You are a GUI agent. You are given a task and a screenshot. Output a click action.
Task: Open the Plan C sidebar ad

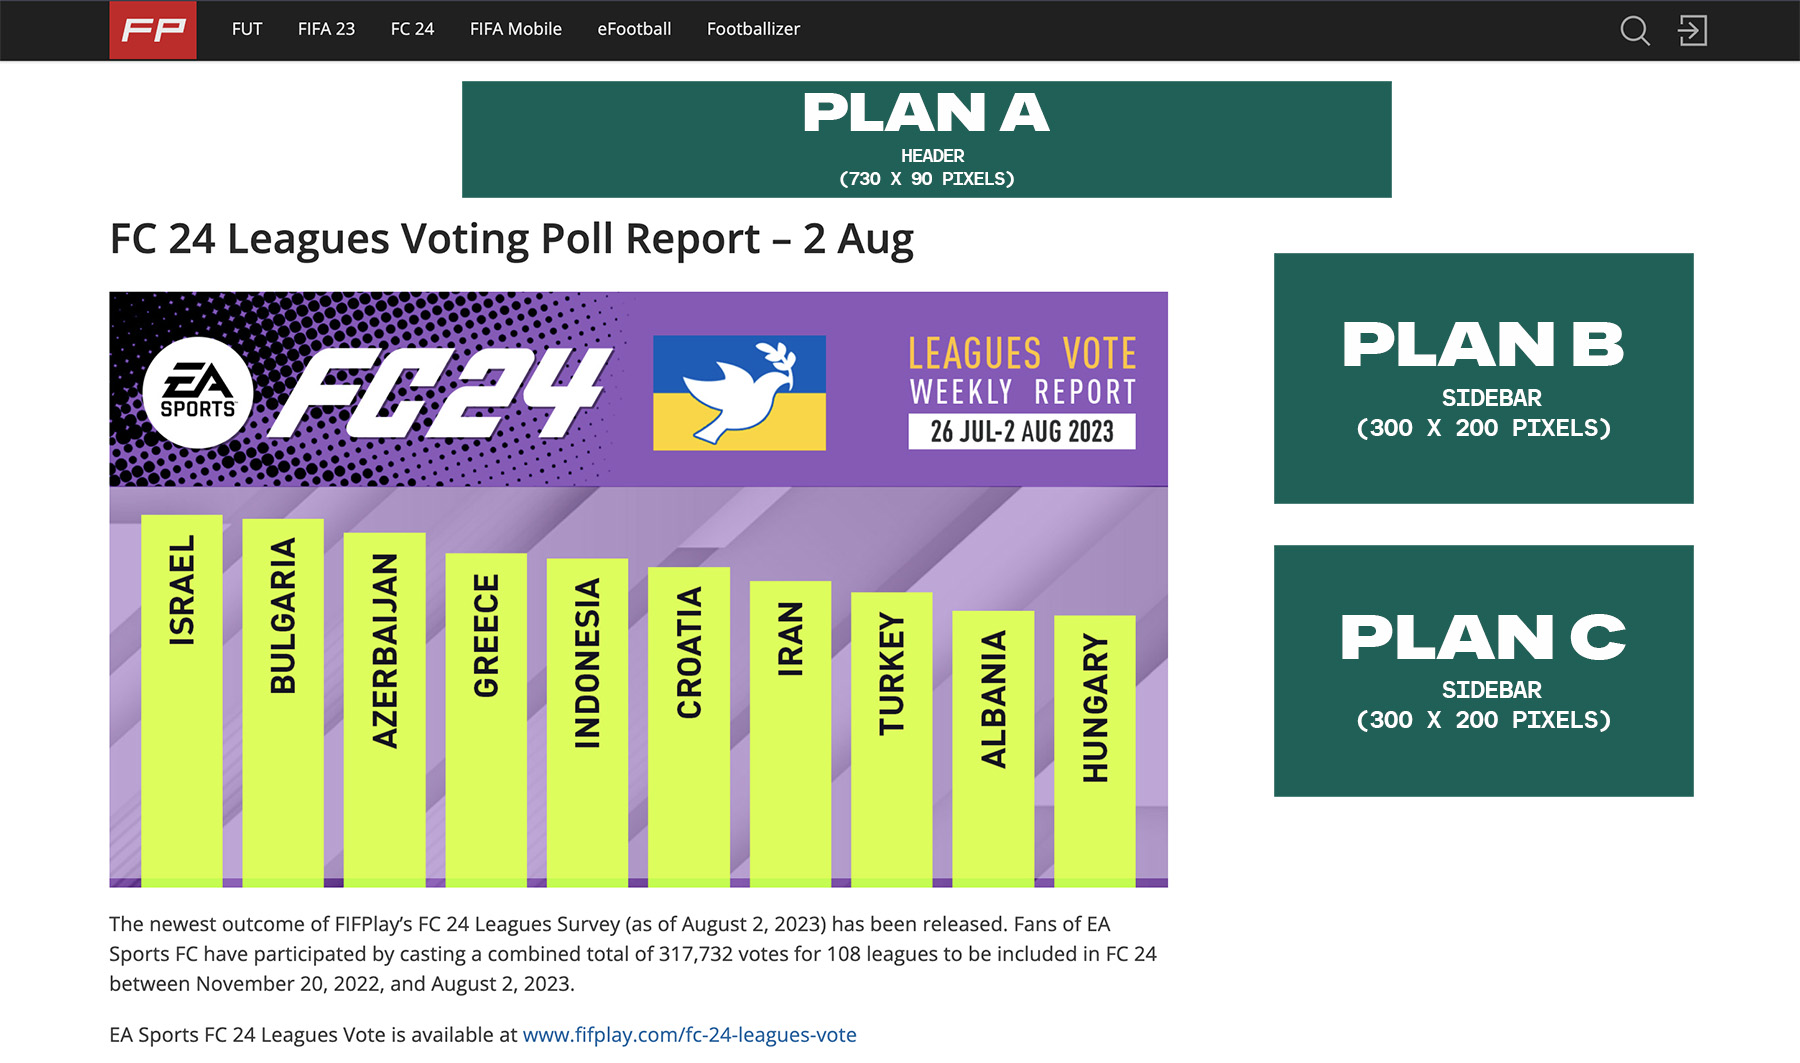tap(1483, 670)
